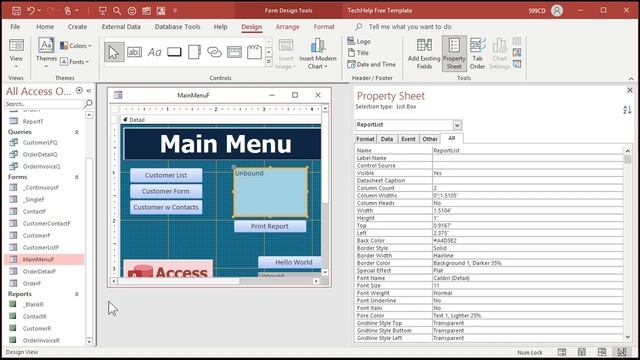Open the All Access Objects pane menu

(x=79, y=91)
